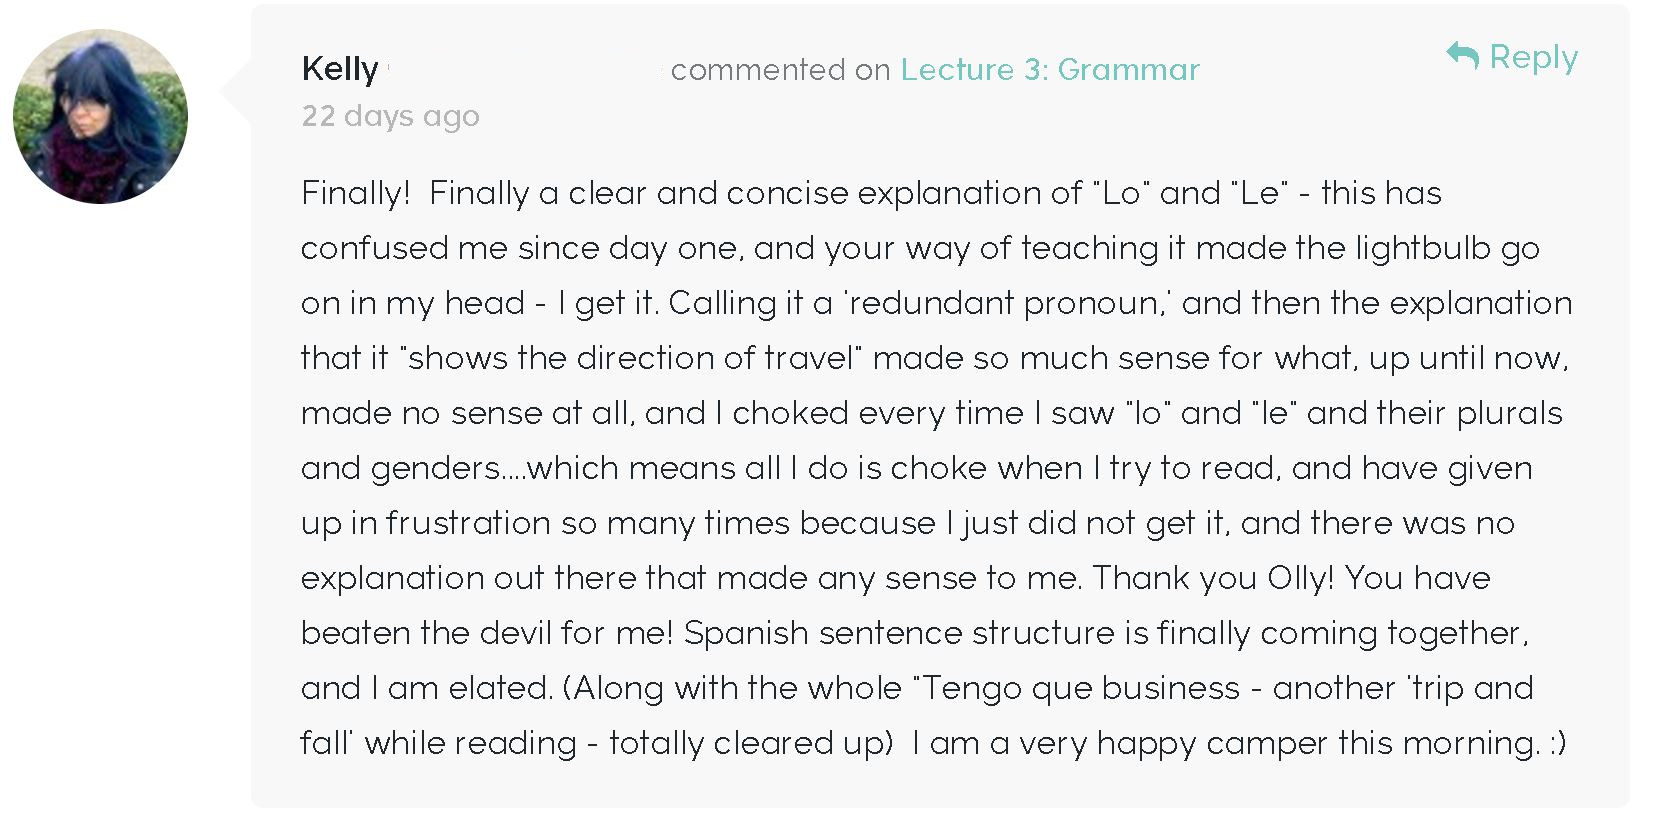Click the smiley emoticon ending the comment
The width and height of the screenshot is (1654, 832).
point(1556,743)
